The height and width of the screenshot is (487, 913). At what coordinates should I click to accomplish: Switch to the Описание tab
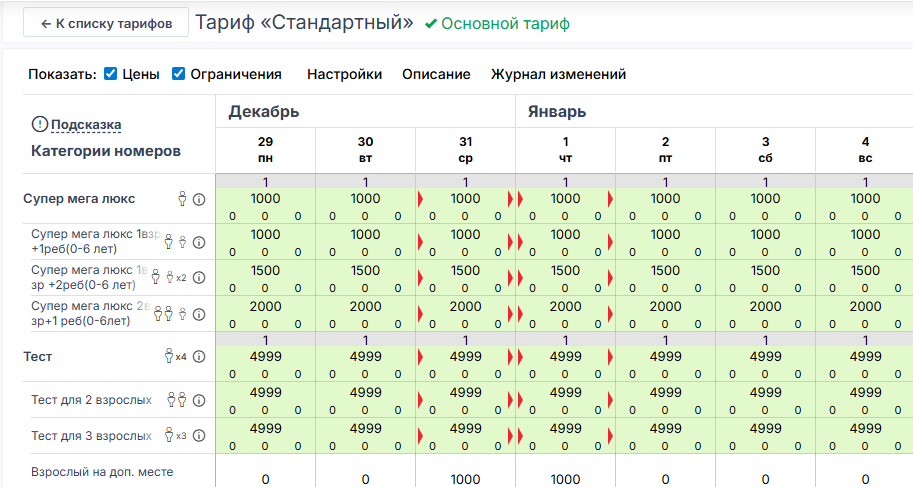pyautogui.click(x=436, y=74)
